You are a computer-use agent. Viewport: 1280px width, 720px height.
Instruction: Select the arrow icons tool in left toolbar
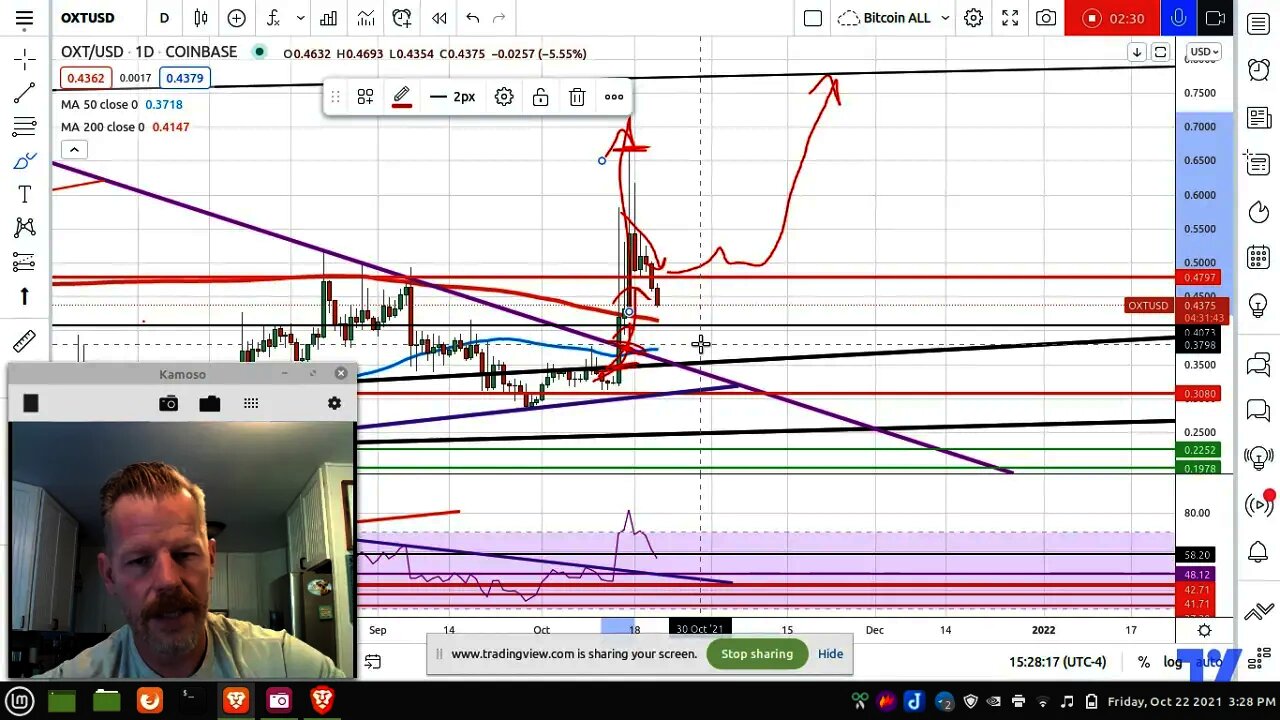tap(25, 296)
